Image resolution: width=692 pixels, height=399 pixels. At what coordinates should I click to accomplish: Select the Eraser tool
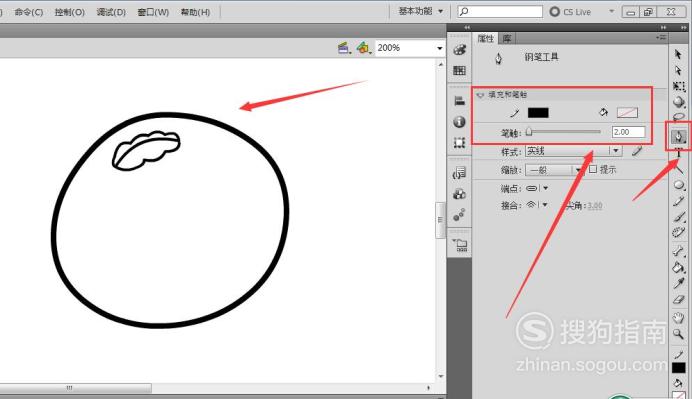click(x=678, y=300)
